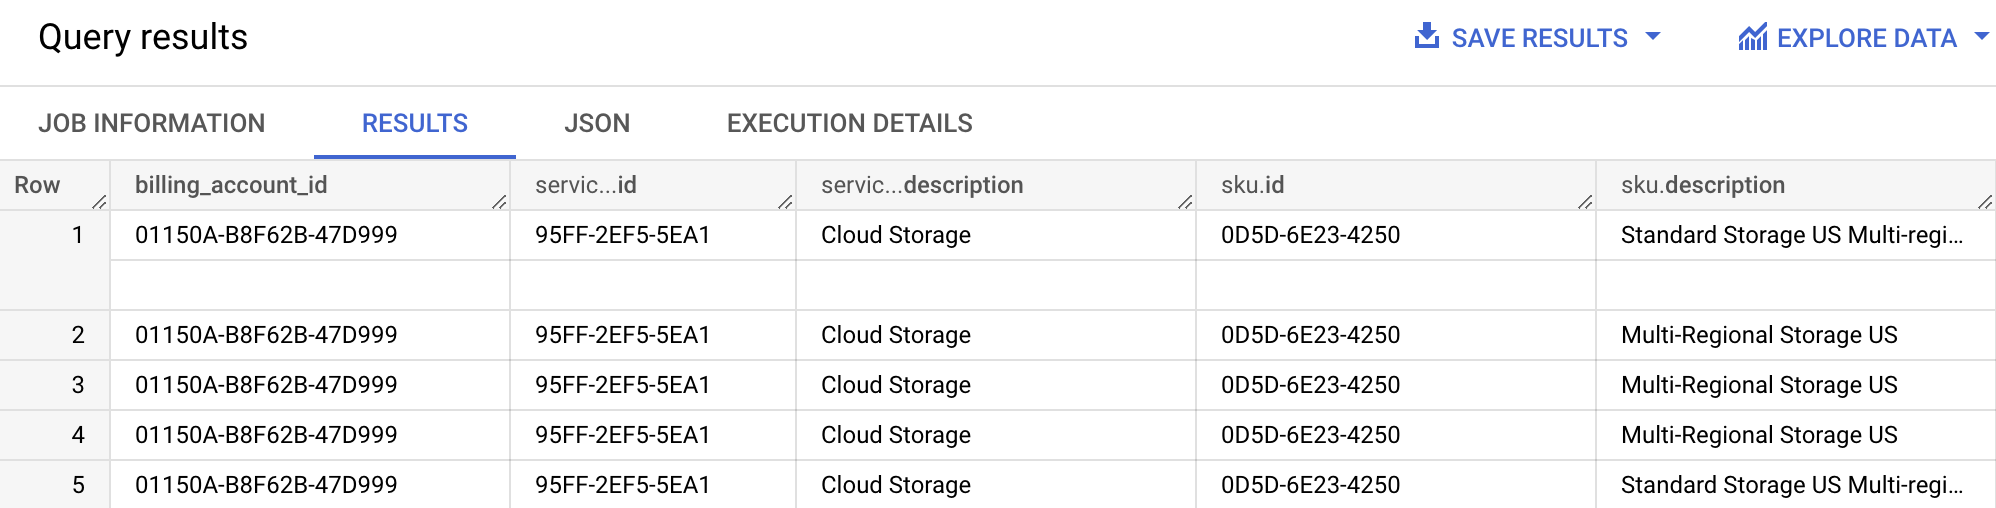1996x508 pixels.
Task: Click the sku.description column resize handle
Action: click(1985, 202)
